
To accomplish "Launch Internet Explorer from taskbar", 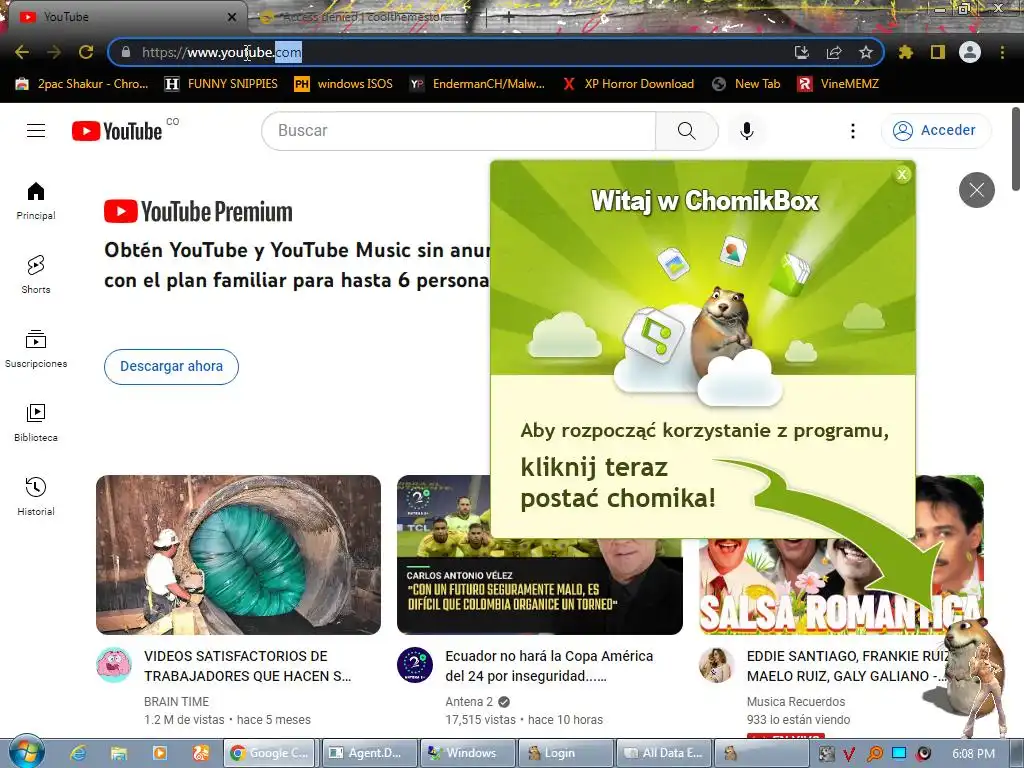I will (78, 753).
